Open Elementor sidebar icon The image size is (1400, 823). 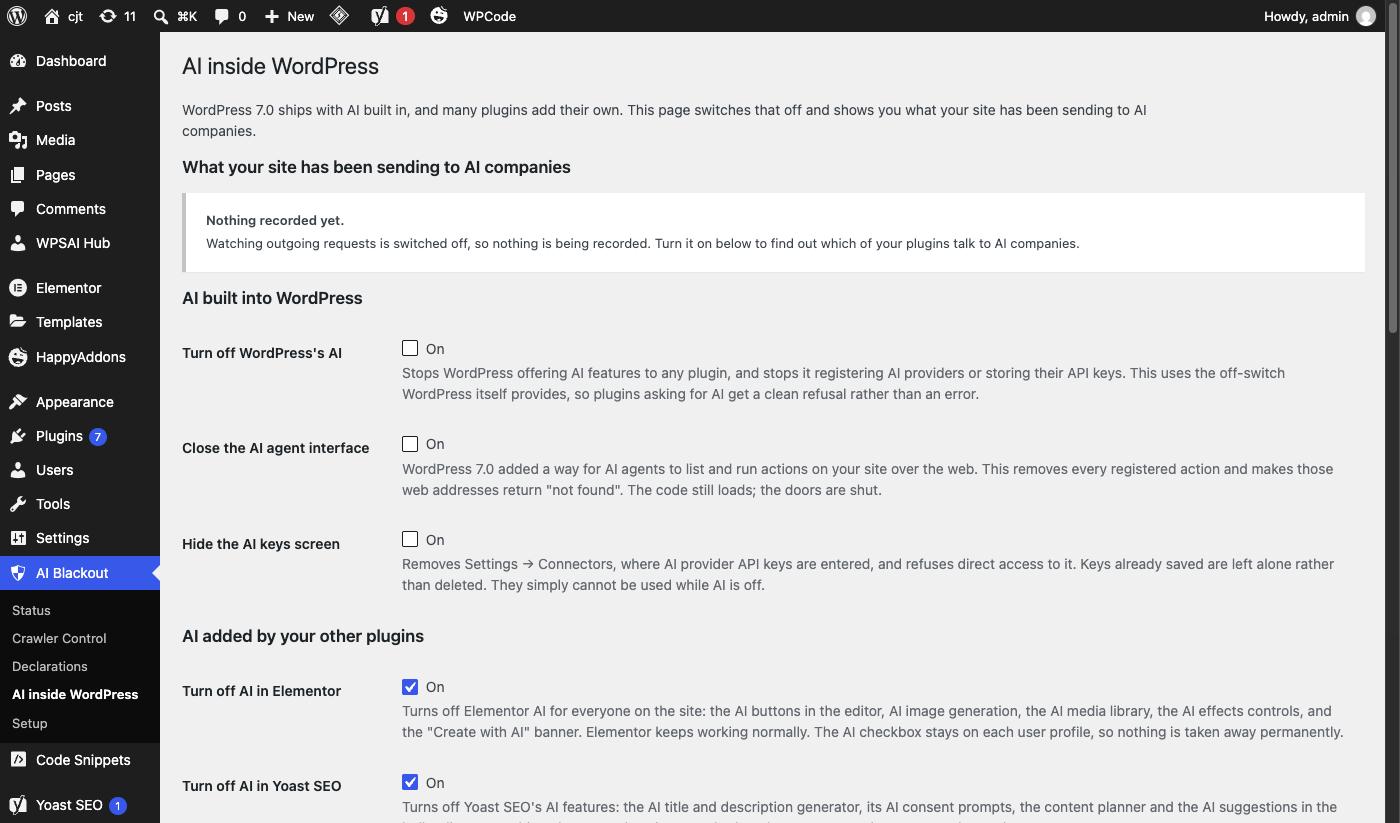click(18, 288)
